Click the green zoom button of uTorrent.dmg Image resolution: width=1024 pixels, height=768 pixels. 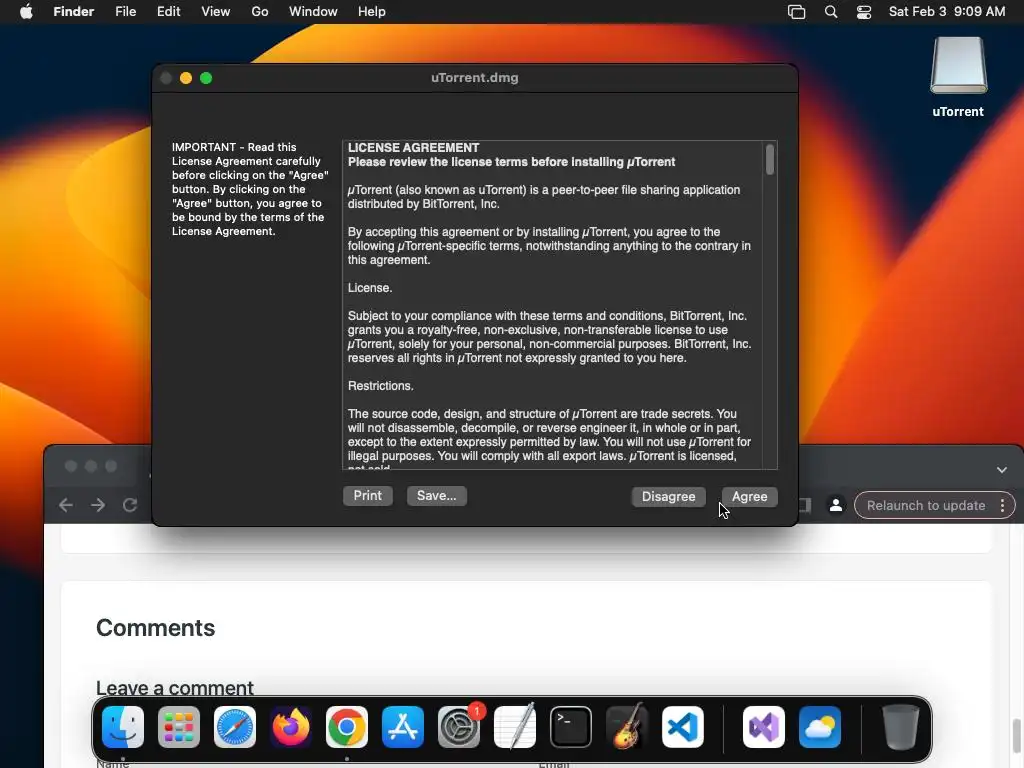(206, 78)
